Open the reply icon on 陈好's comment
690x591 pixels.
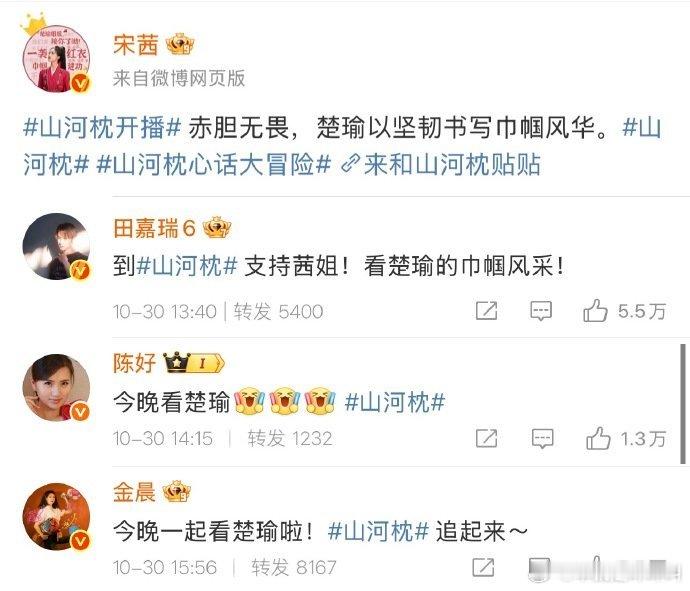542,438
